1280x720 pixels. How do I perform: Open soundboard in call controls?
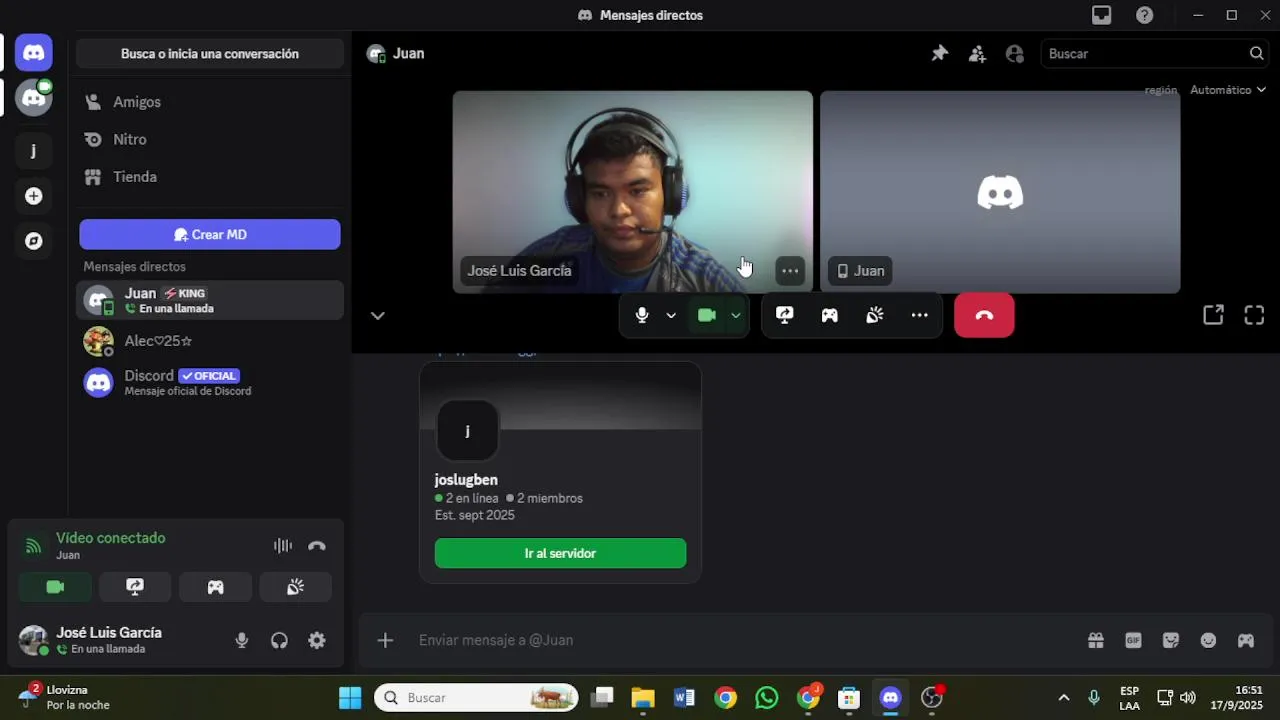(x=875, y=315)
